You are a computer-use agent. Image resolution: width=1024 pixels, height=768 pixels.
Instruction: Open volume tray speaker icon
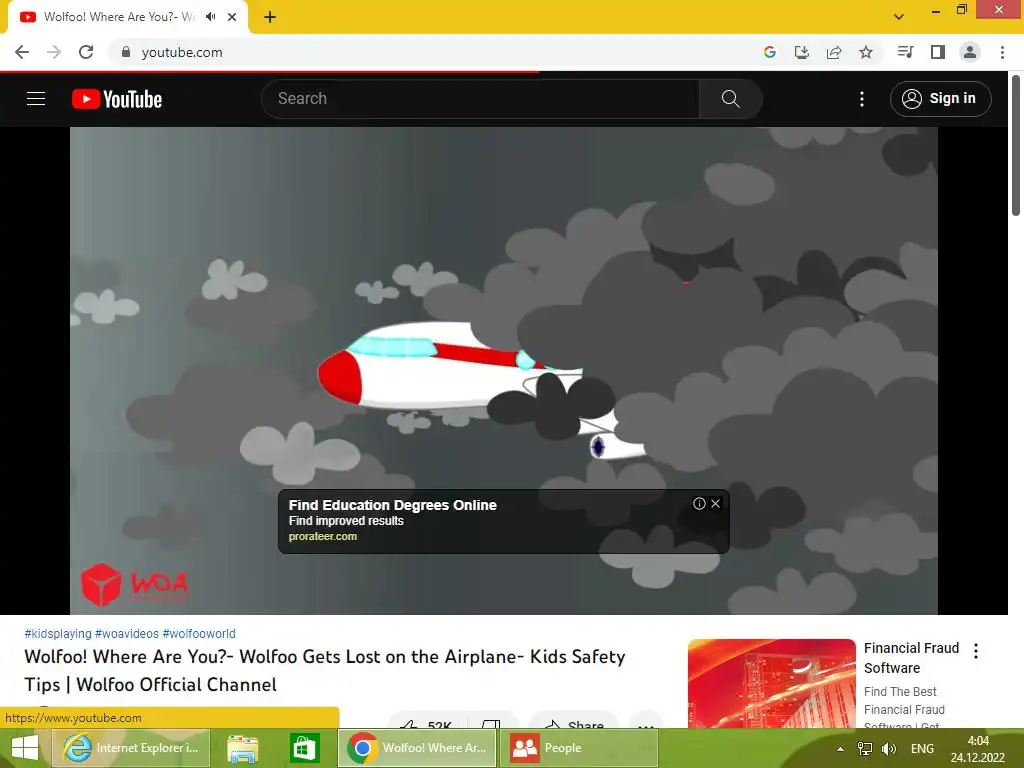point(889,749)
